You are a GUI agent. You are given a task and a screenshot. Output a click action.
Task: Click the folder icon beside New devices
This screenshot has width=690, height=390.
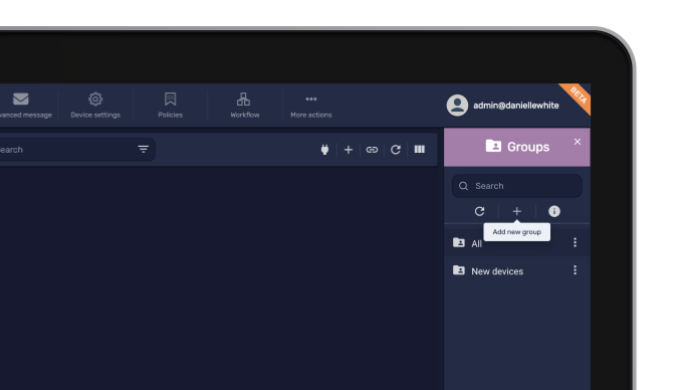pyautogui.click(x=459, y=270)
